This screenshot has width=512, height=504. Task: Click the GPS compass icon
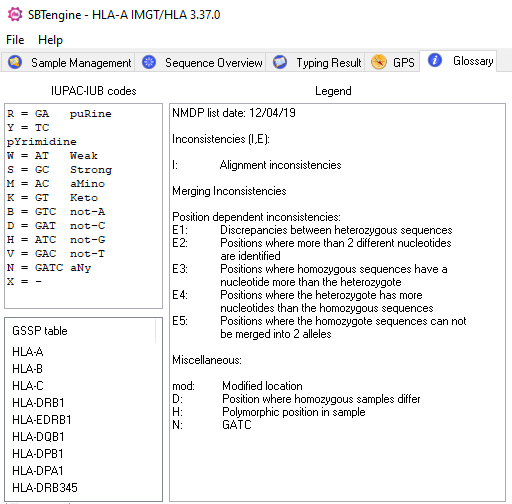click(379, 62)
